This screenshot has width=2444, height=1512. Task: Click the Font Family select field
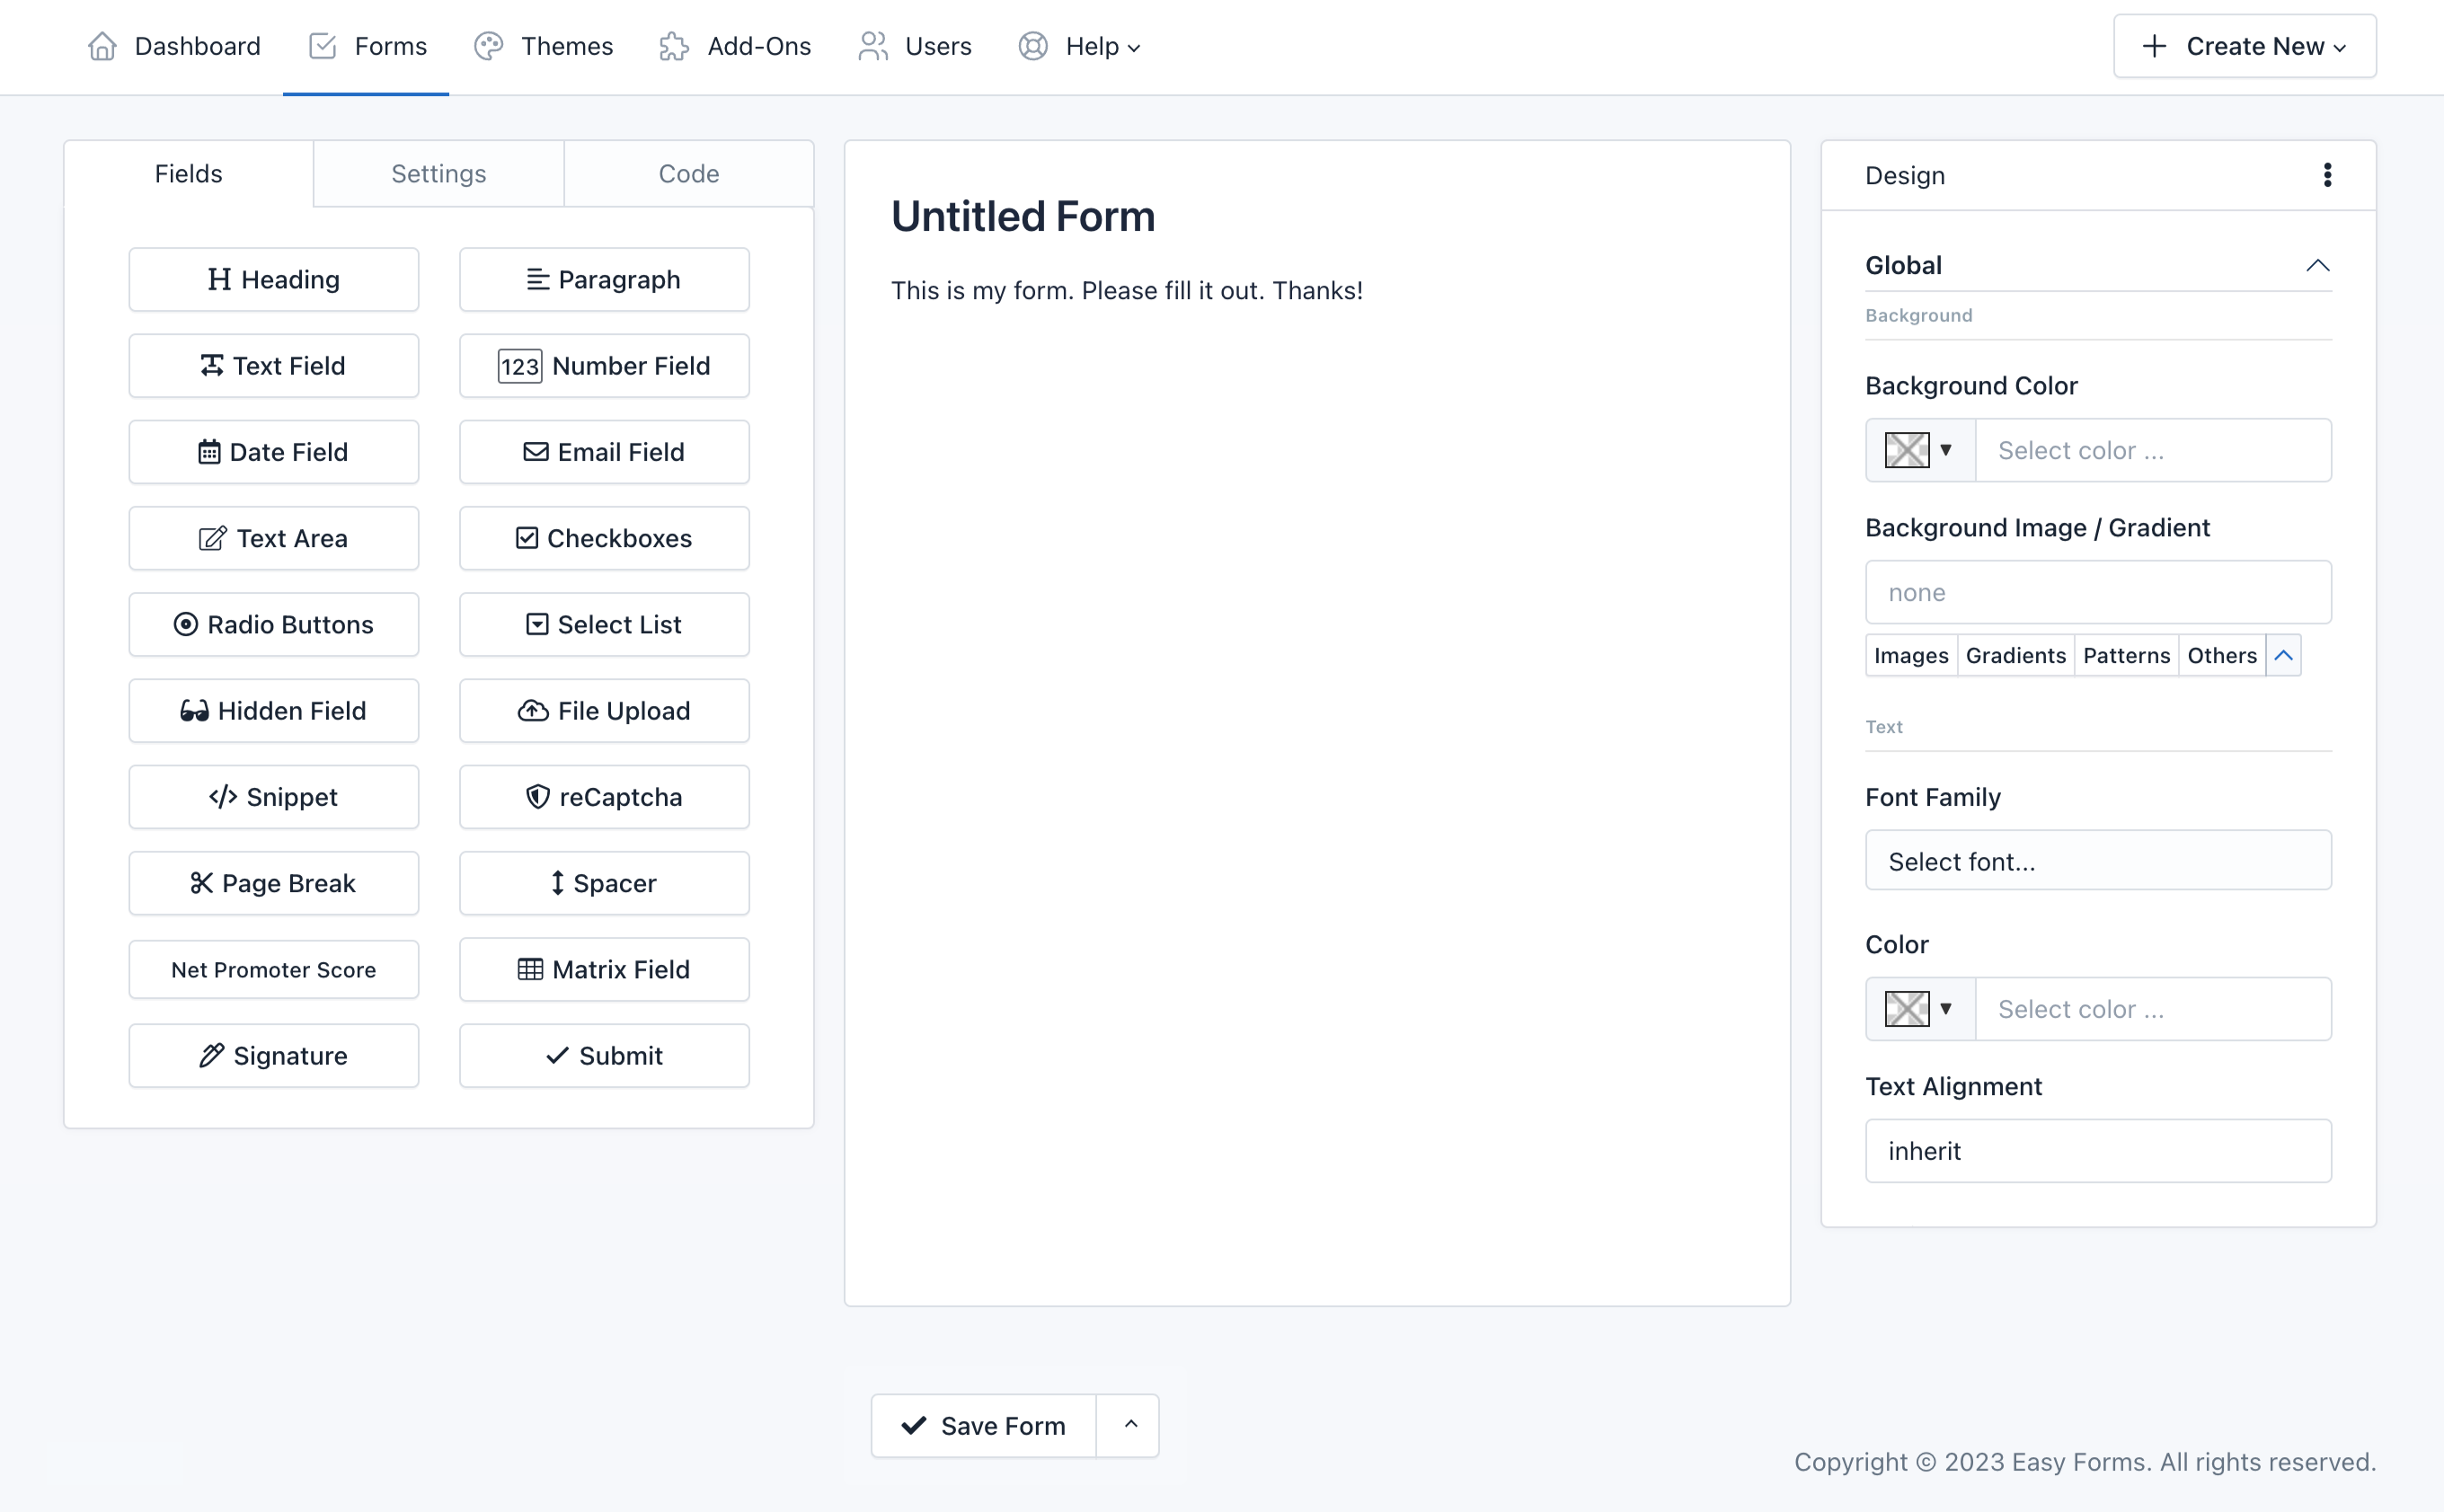[2096, 860]
